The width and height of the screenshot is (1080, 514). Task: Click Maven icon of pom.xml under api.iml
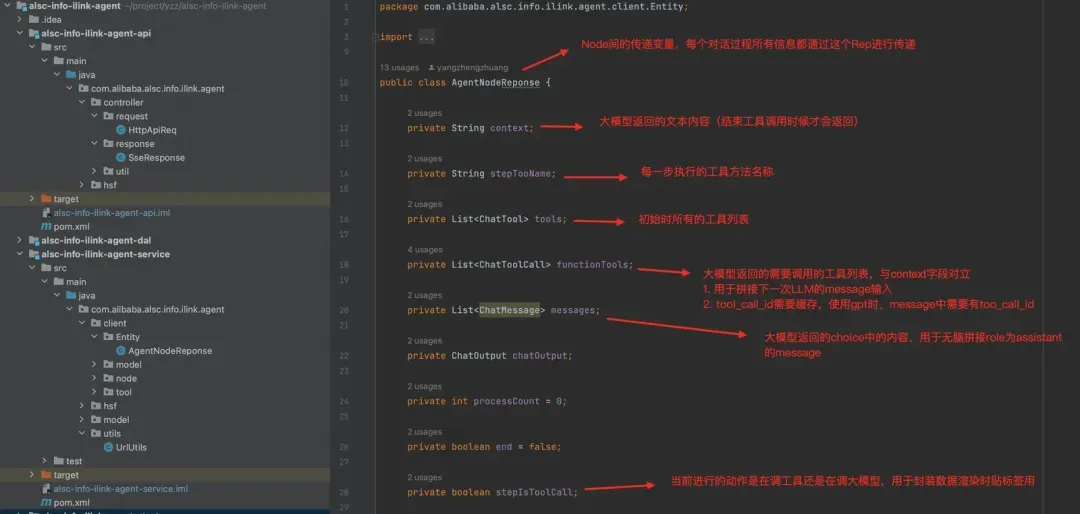click(x=46, y=227)
